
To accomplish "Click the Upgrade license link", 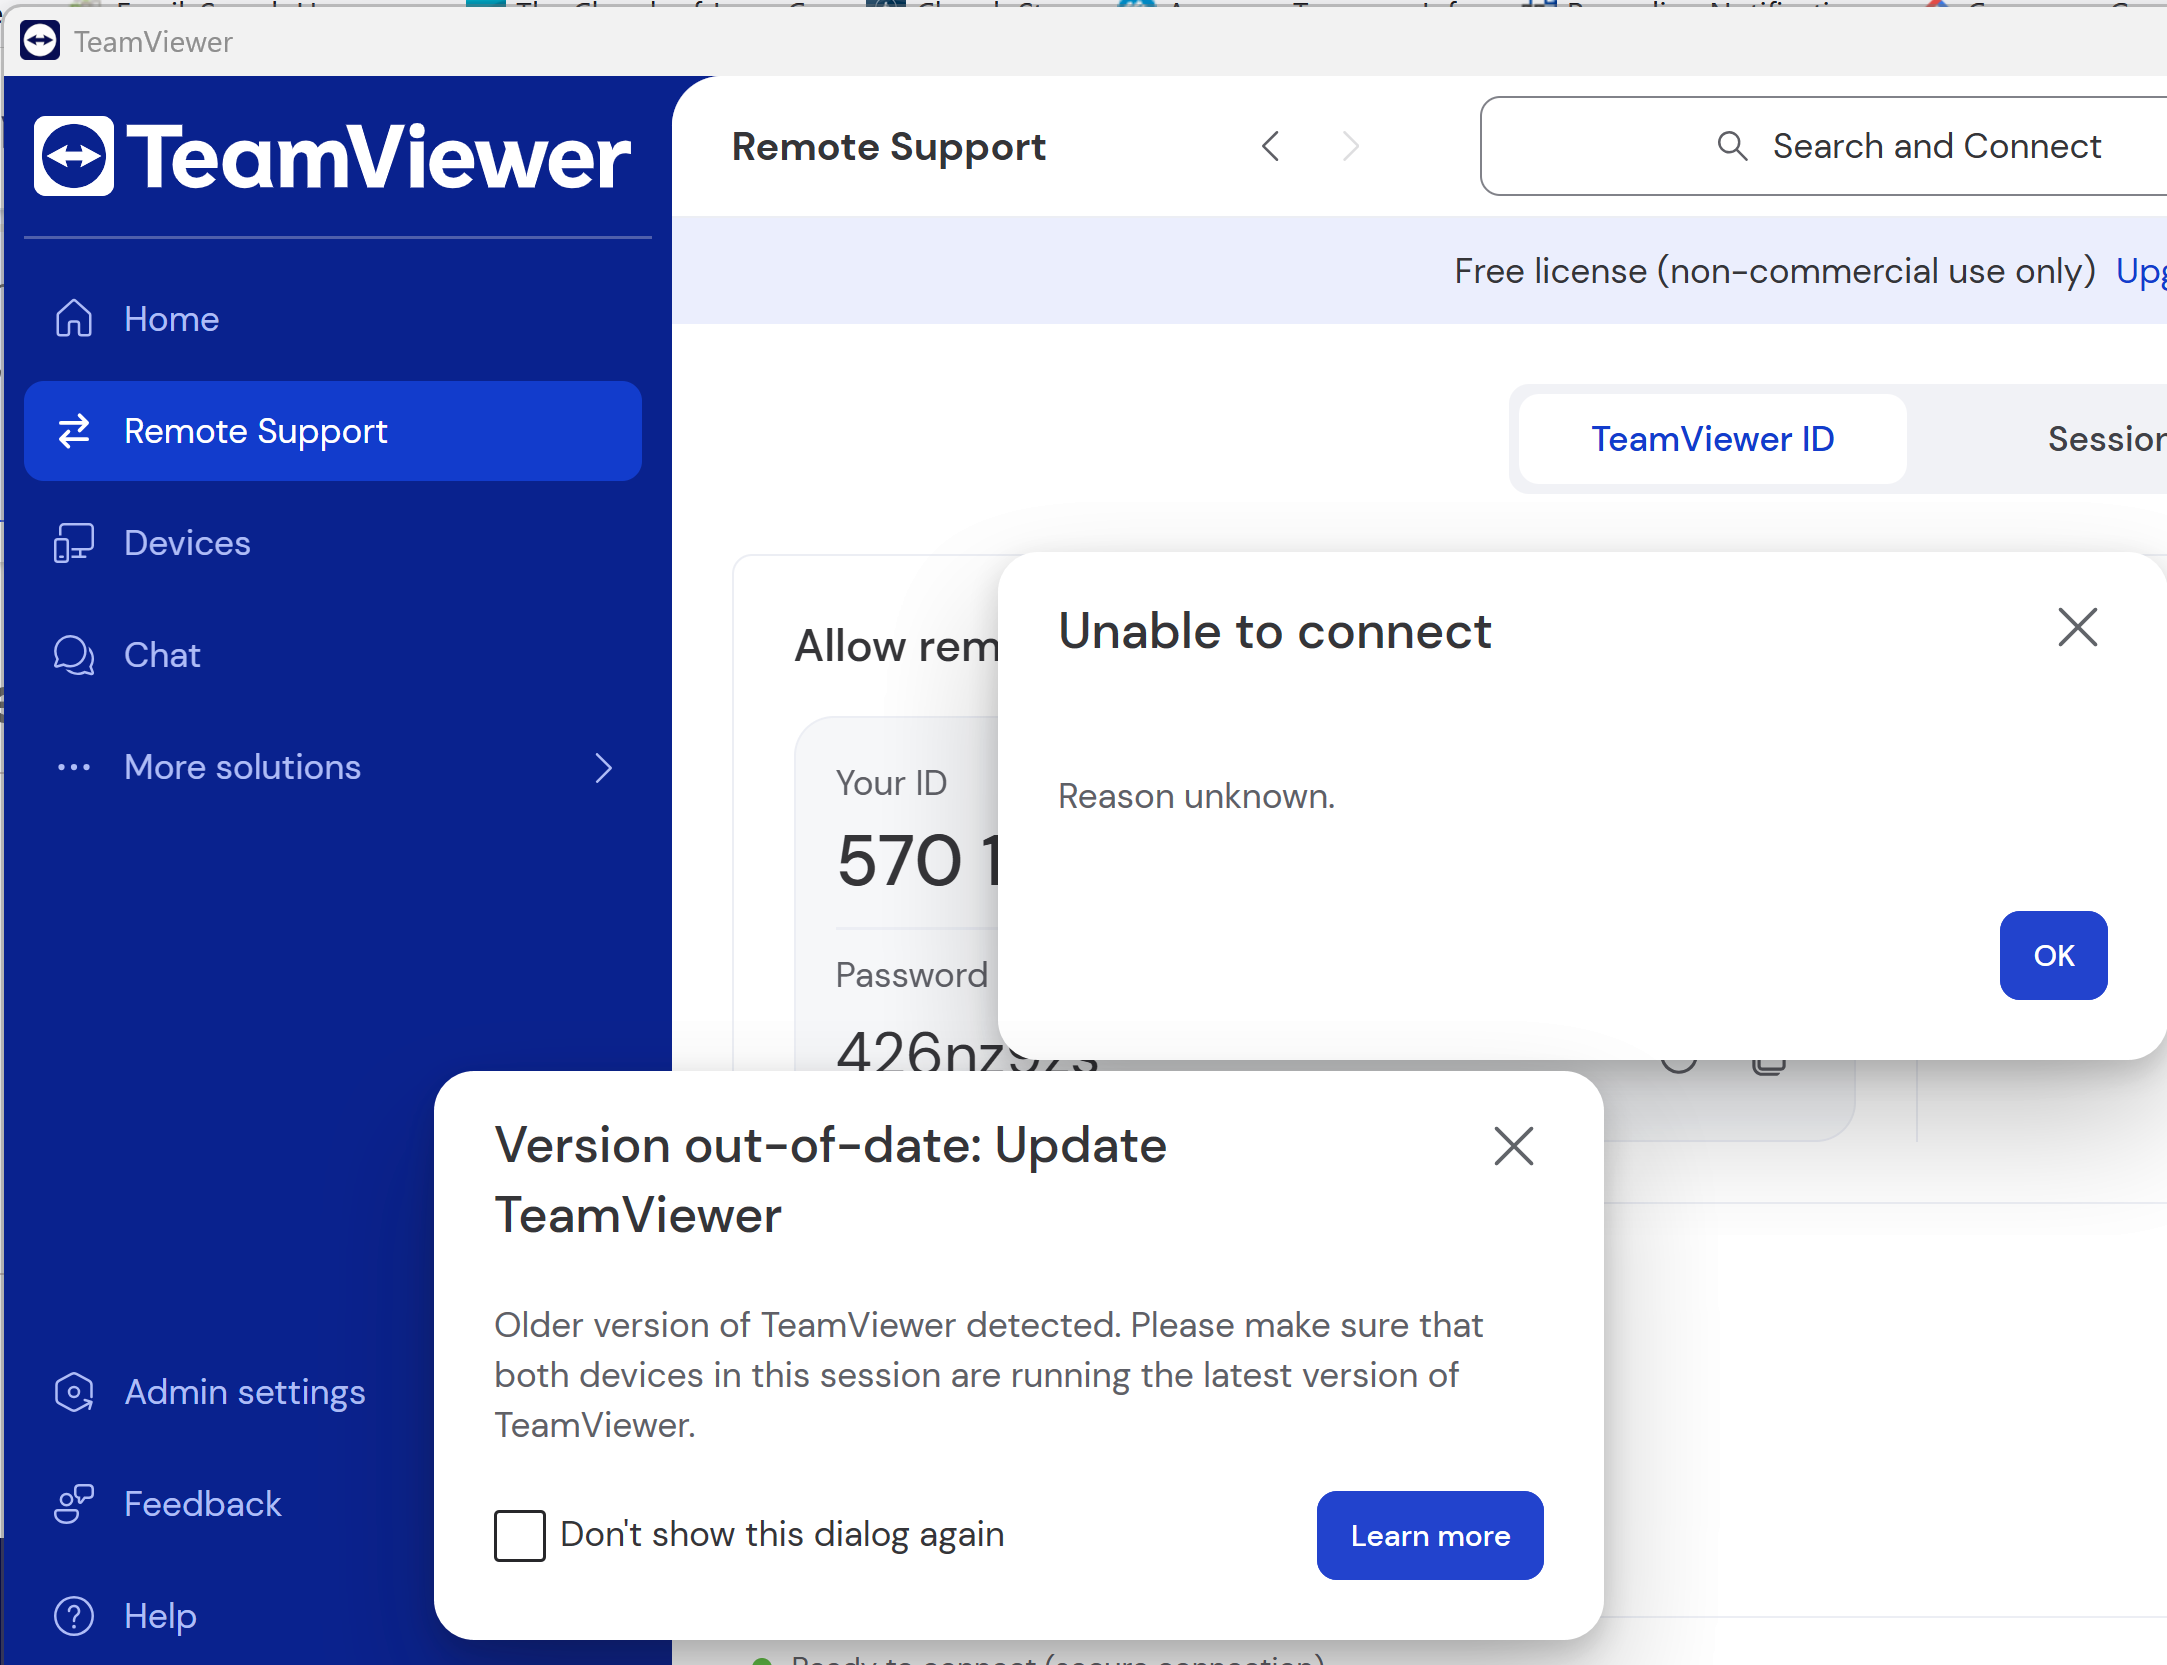I will point(2141,271).
